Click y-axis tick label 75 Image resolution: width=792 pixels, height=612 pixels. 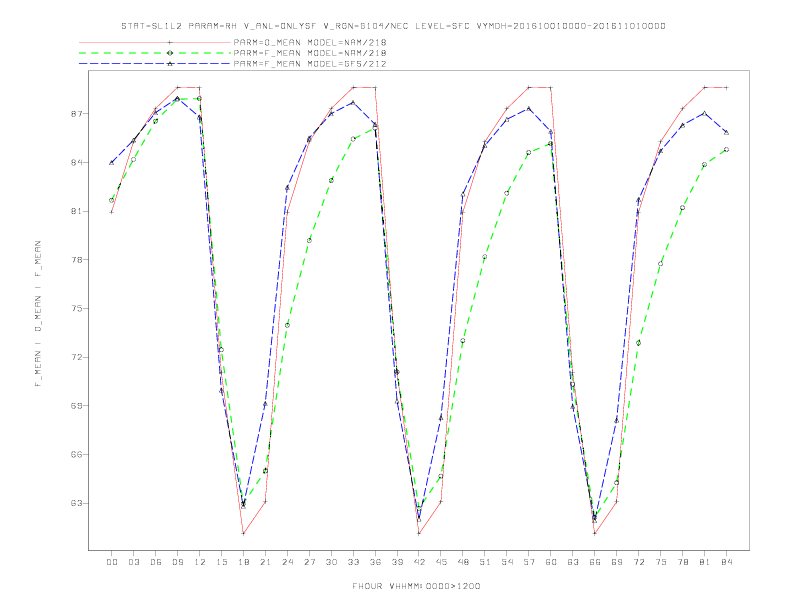click(76, 309)
